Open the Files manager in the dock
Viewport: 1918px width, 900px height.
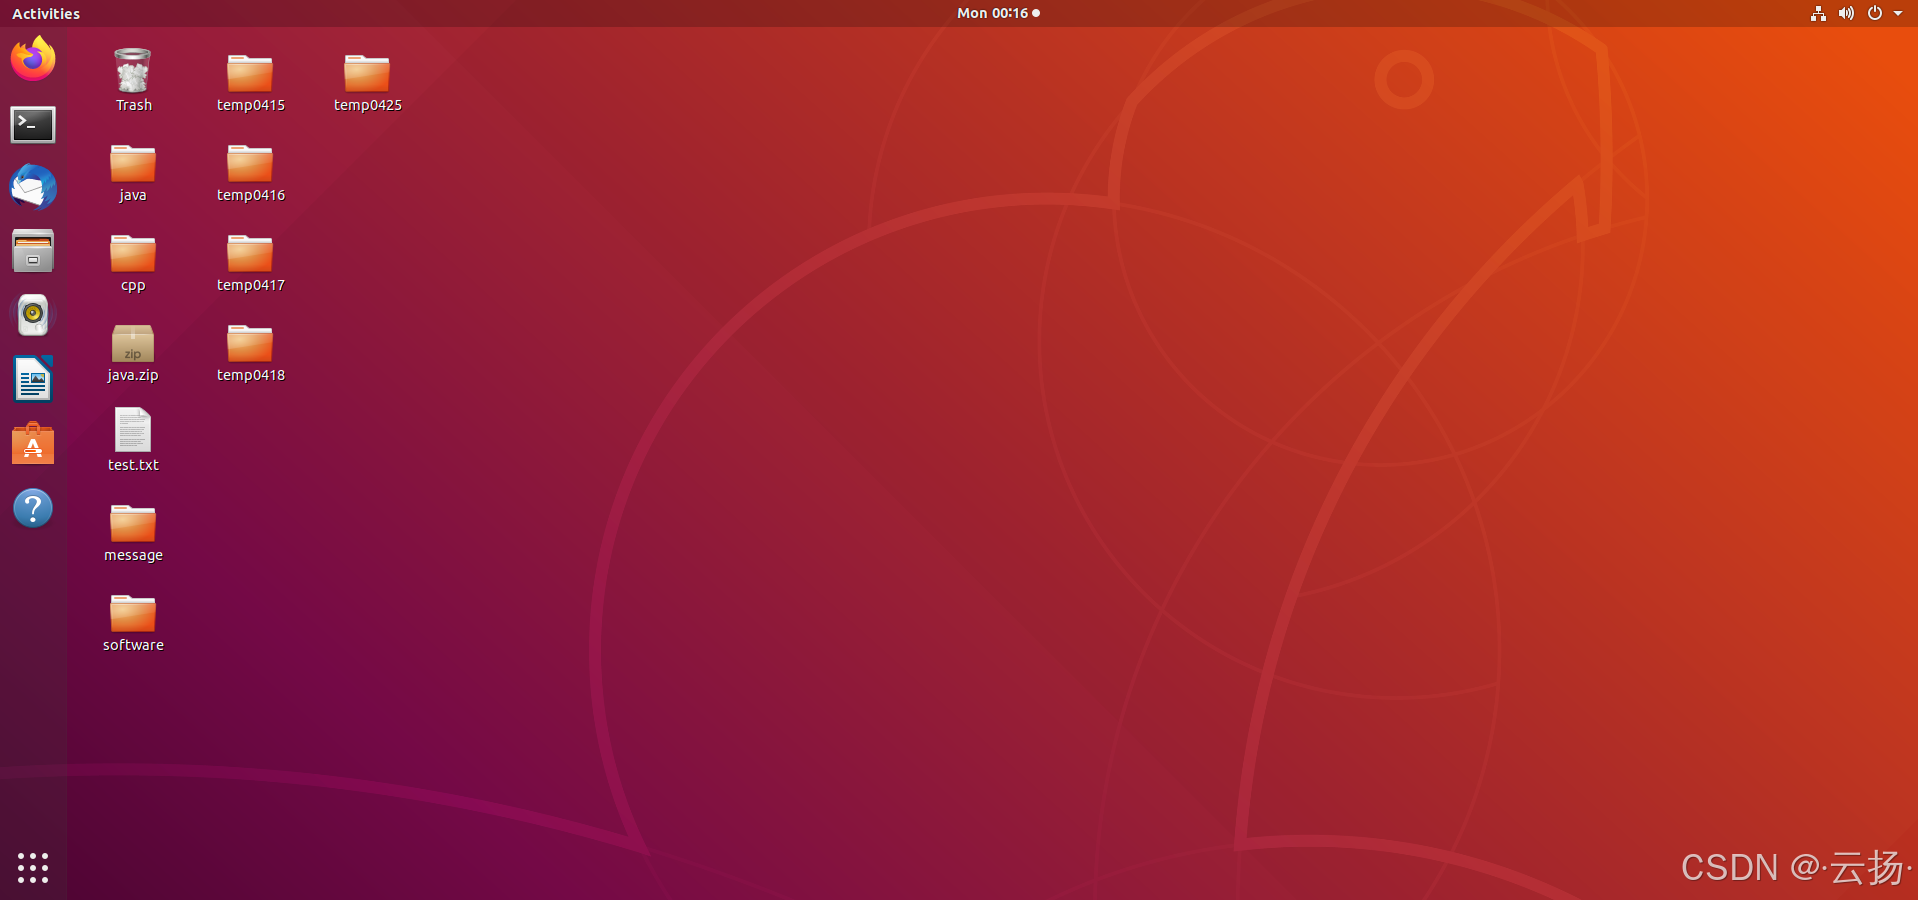[33, 251]
